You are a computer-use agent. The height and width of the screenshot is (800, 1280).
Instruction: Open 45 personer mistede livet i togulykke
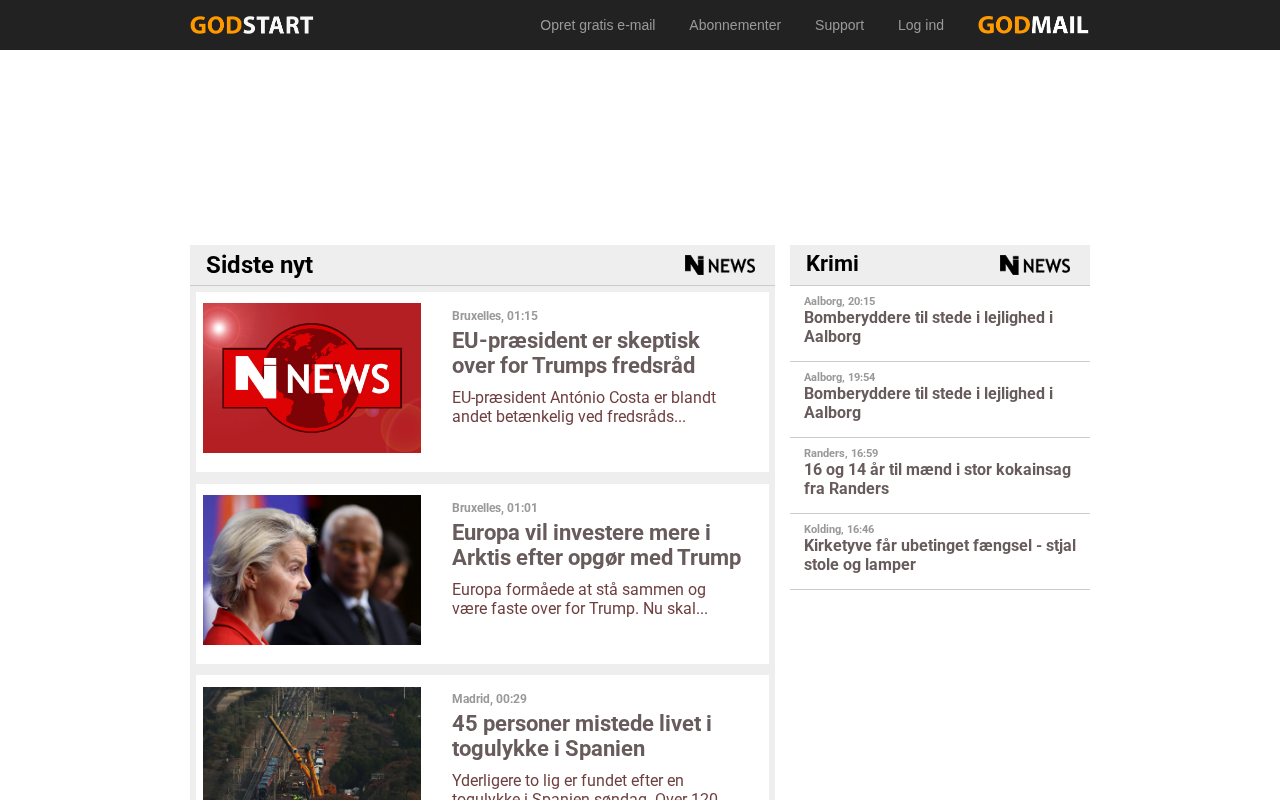[x=582, y=736]
